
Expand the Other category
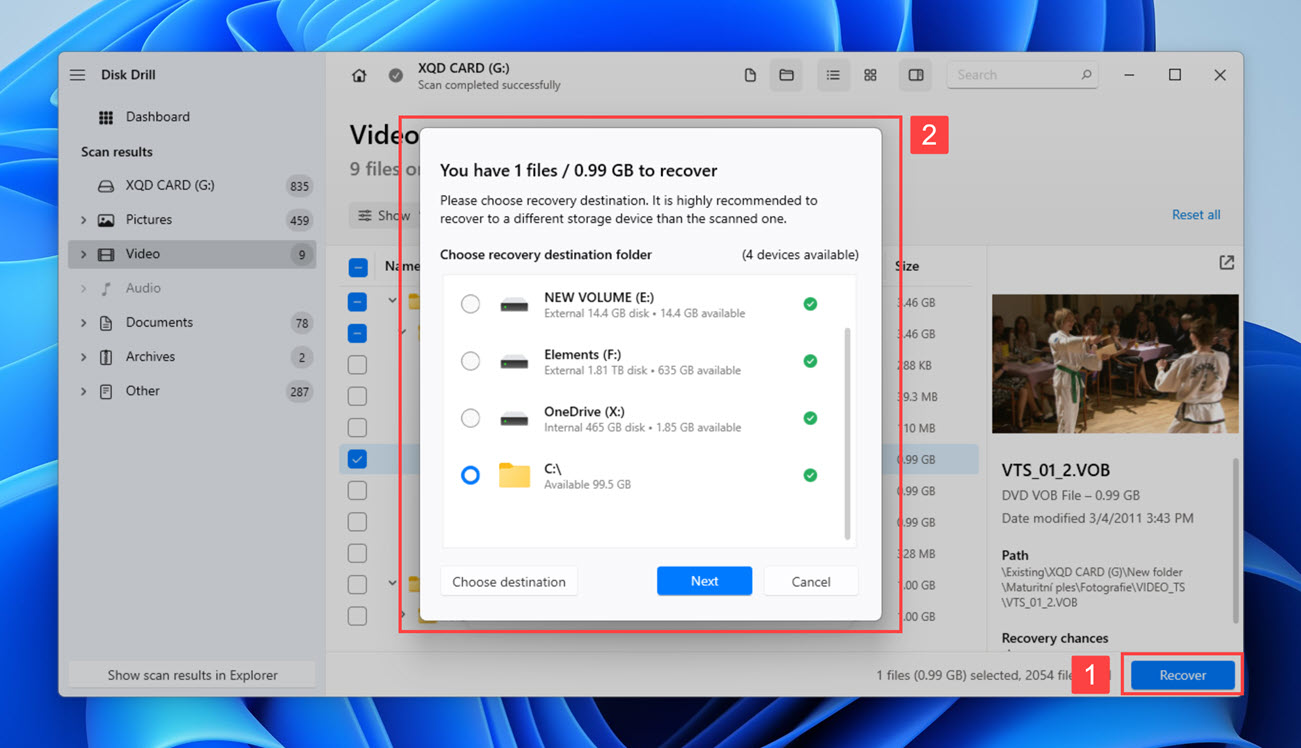pos(83,391)
